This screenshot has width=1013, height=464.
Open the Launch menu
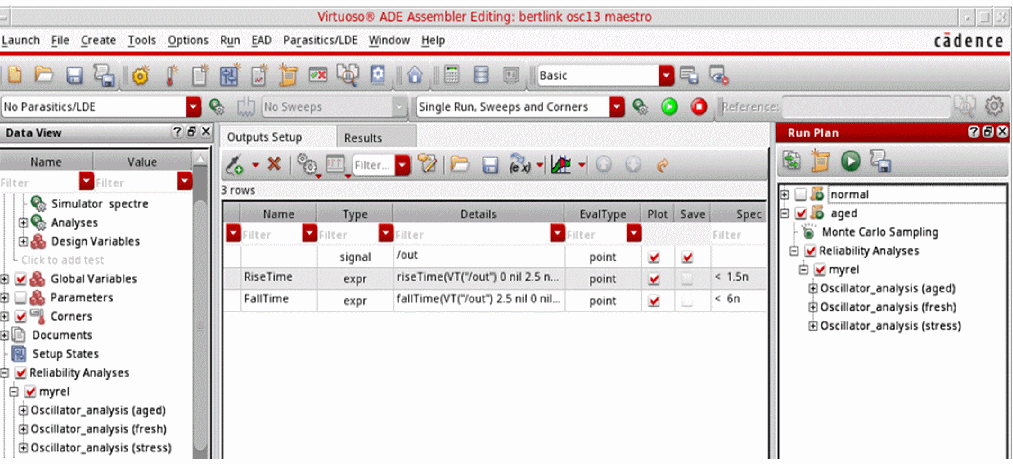(x=21, y=40)
